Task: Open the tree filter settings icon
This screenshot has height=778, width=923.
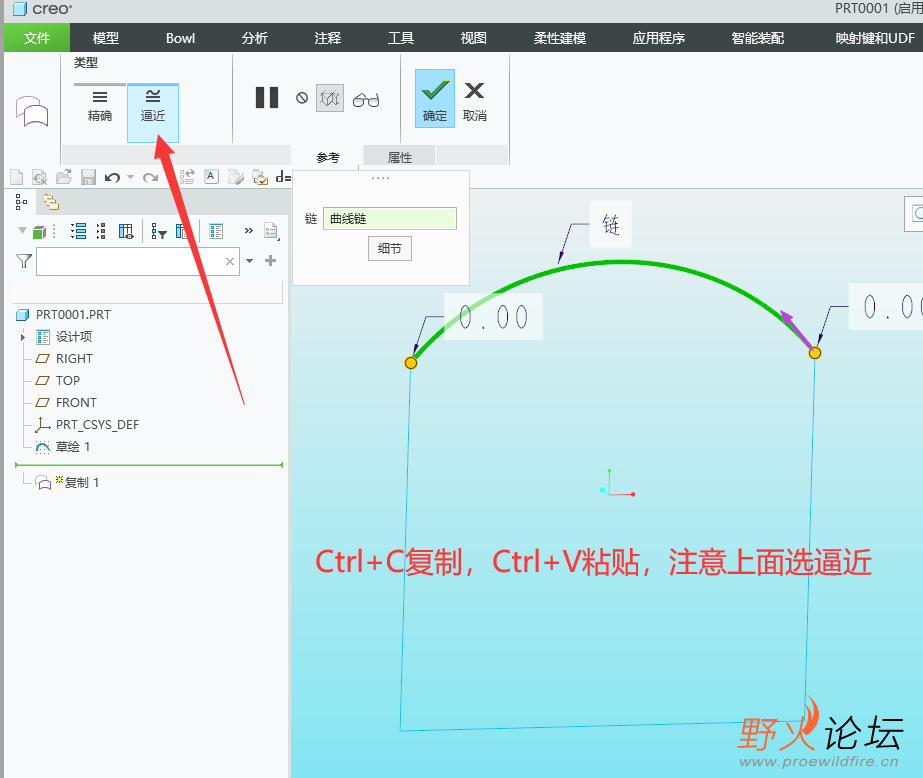Action: (159, 231)
